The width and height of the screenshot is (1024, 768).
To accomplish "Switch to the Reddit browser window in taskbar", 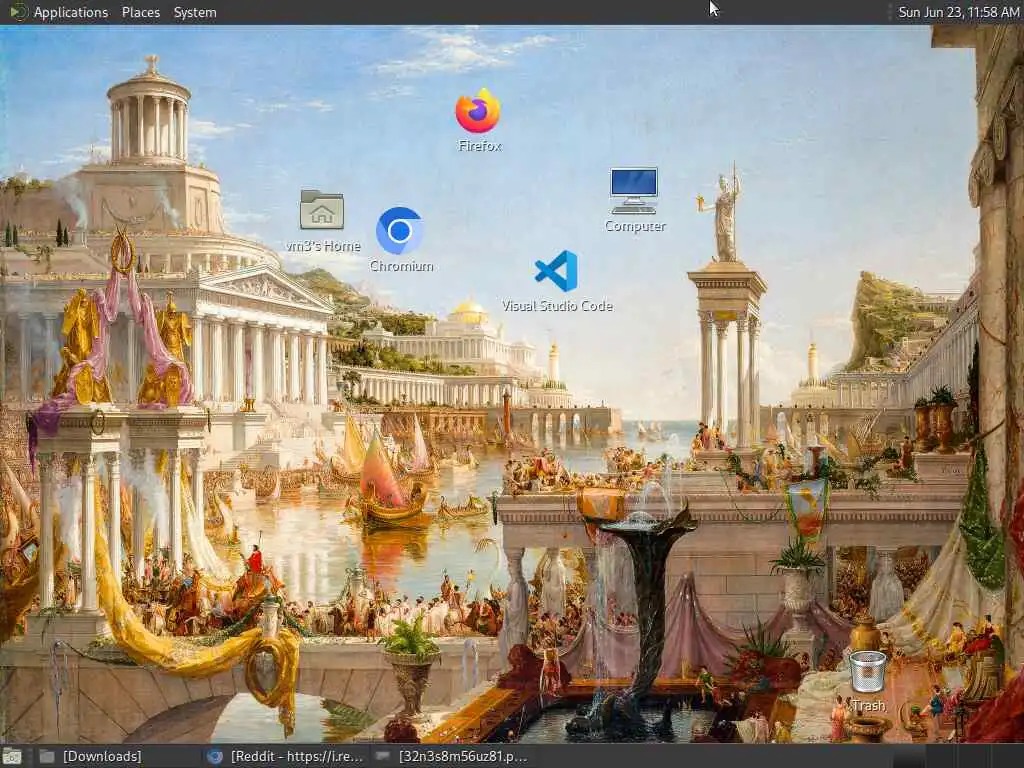I will [x=285, y=757].
